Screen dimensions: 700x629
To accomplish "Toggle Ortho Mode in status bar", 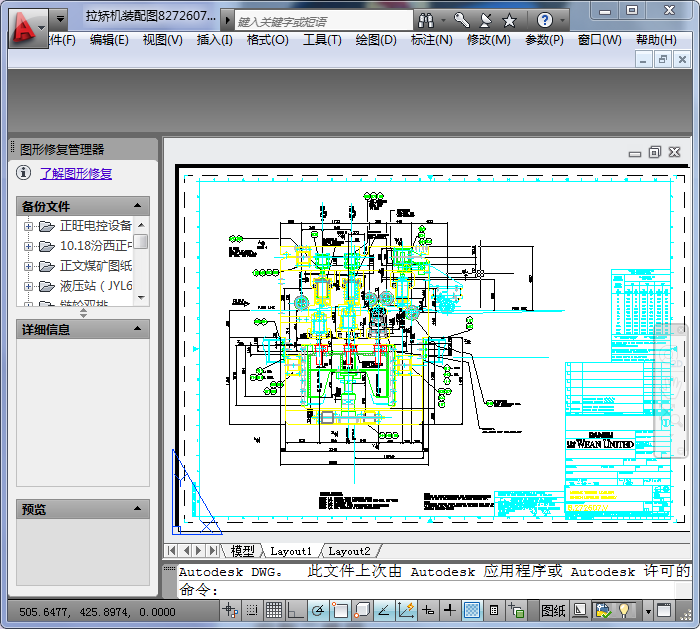I will [296, 610].
